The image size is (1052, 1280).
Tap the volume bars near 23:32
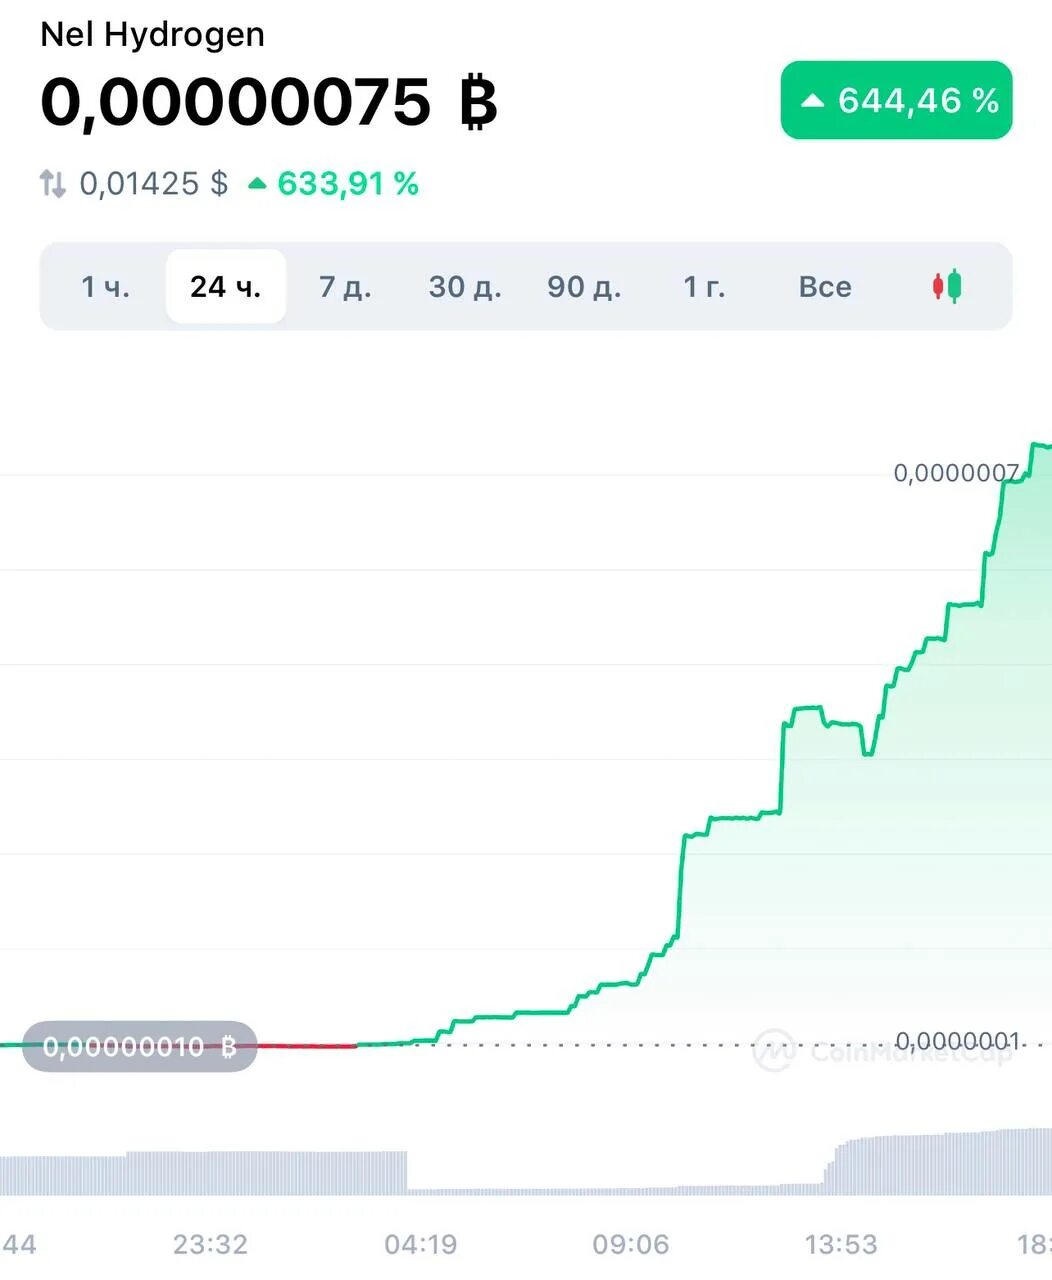click(210, 1173)
